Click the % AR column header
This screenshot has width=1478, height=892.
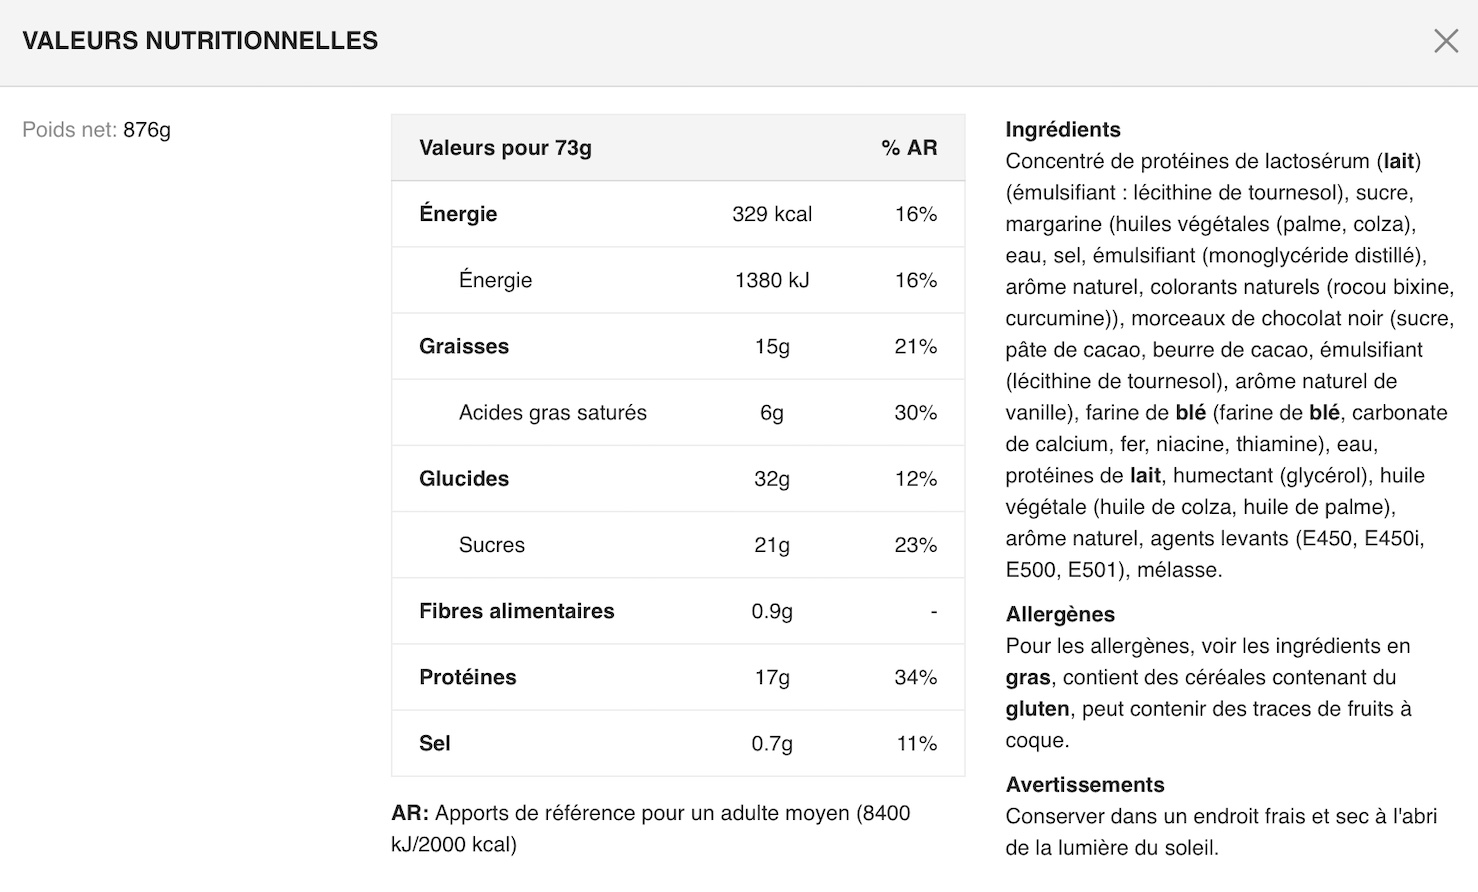(x=909, y=148)
